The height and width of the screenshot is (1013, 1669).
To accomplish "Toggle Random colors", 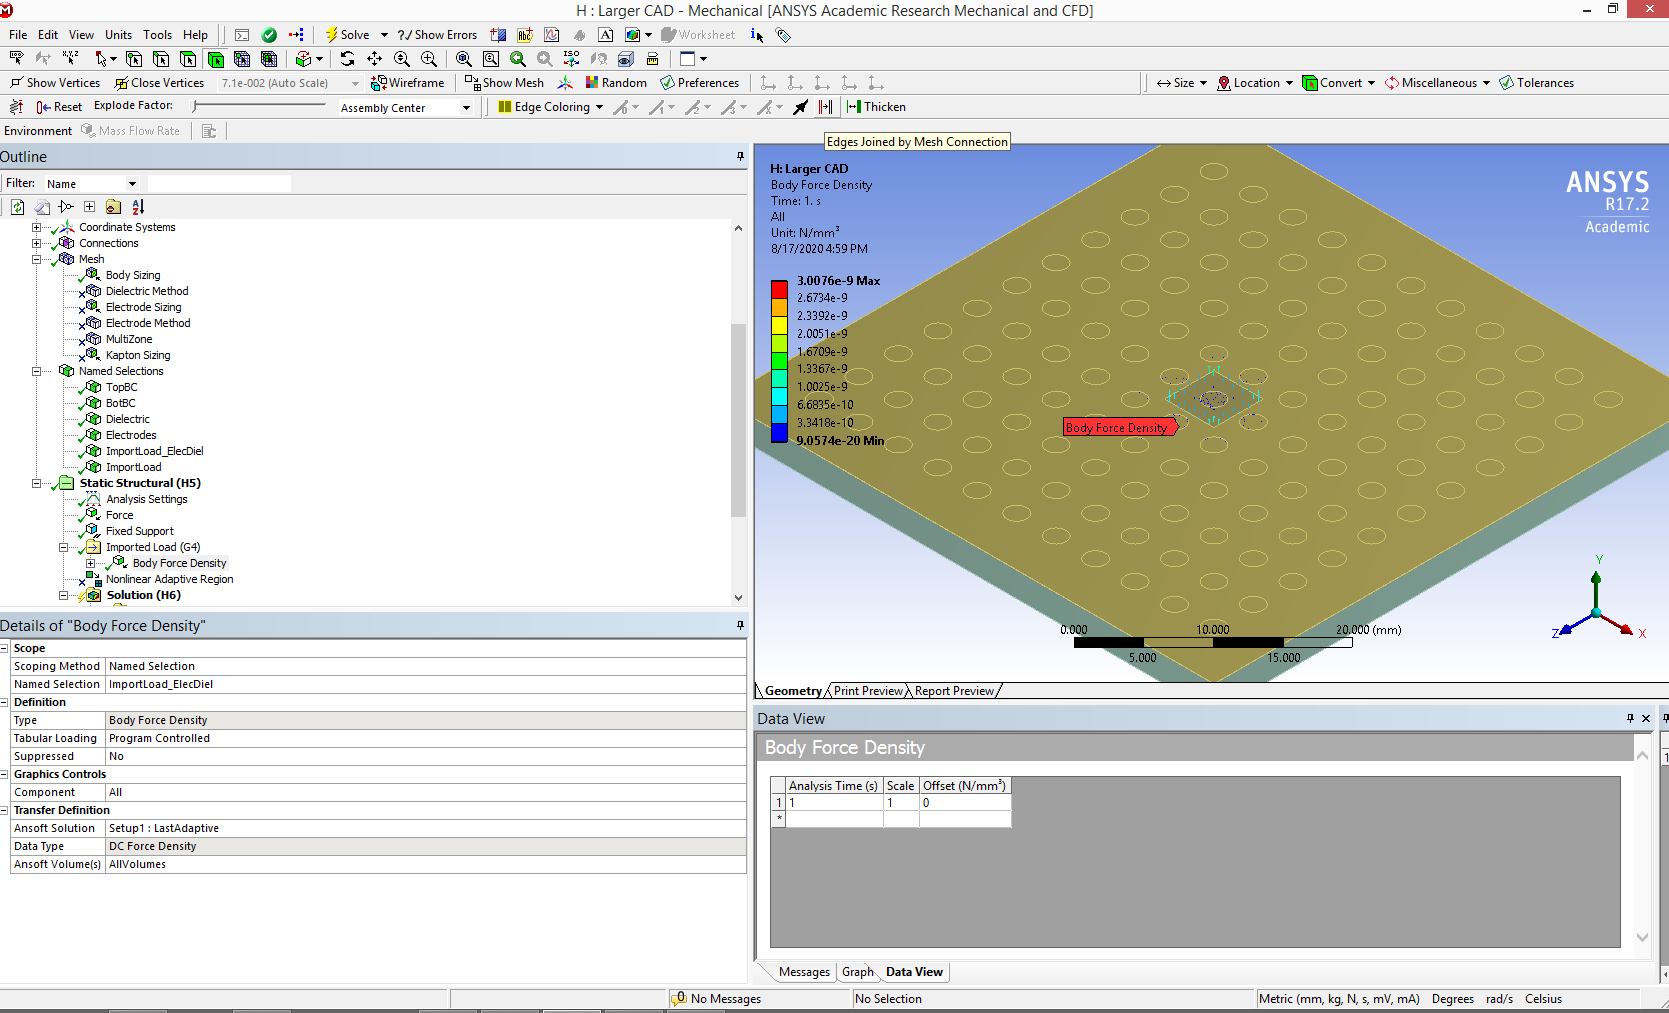I will [616, 83].
